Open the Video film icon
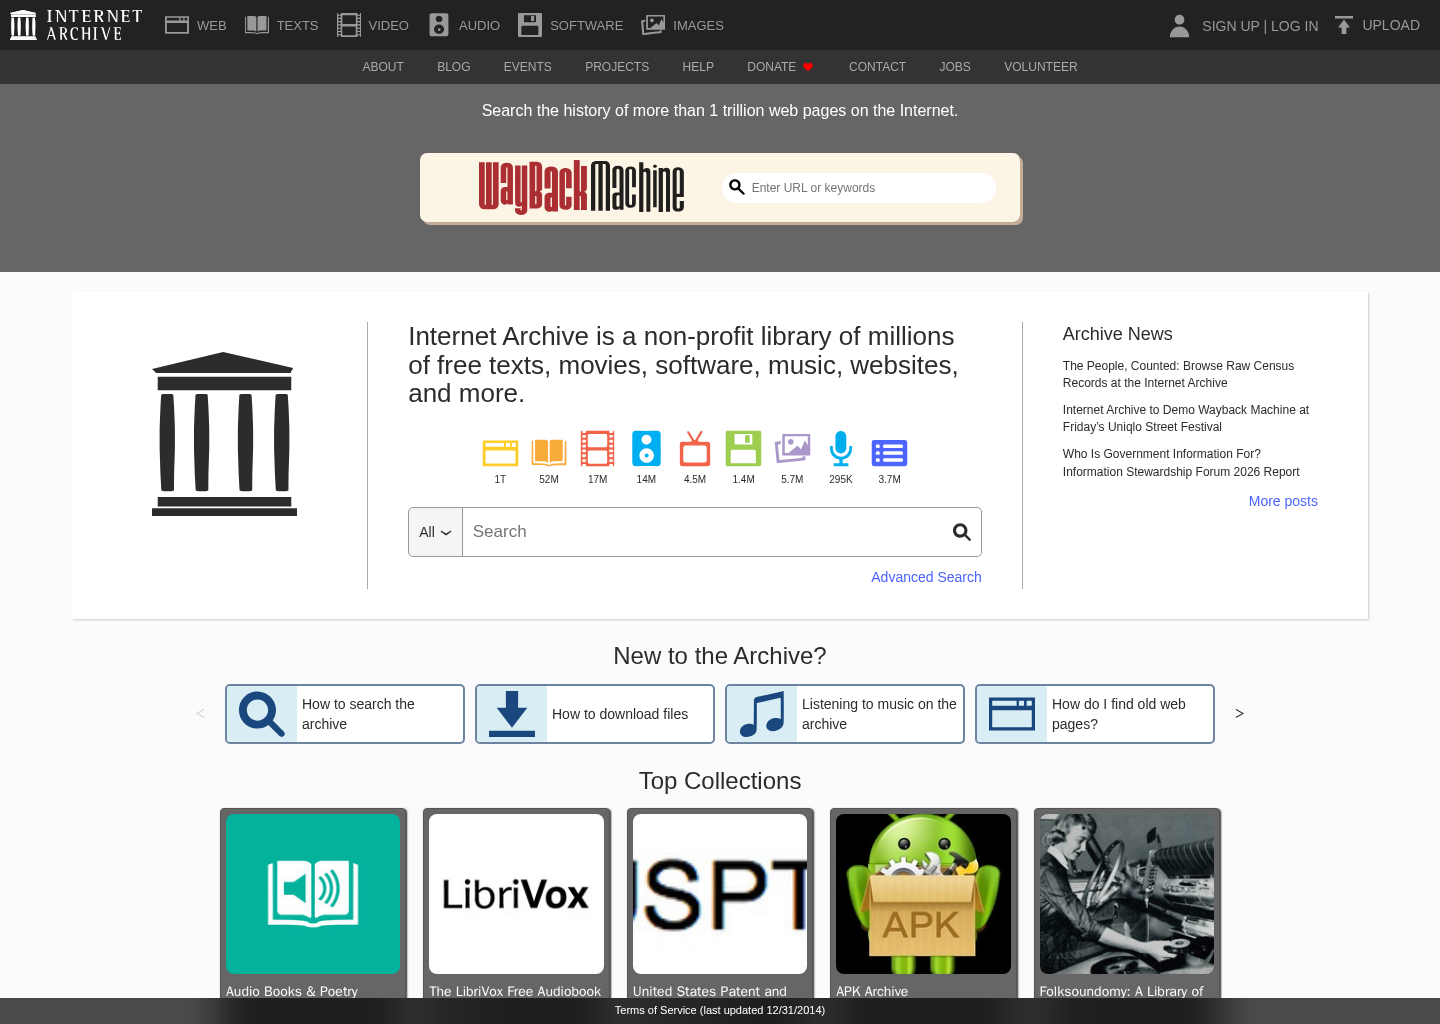 [349, 25]
